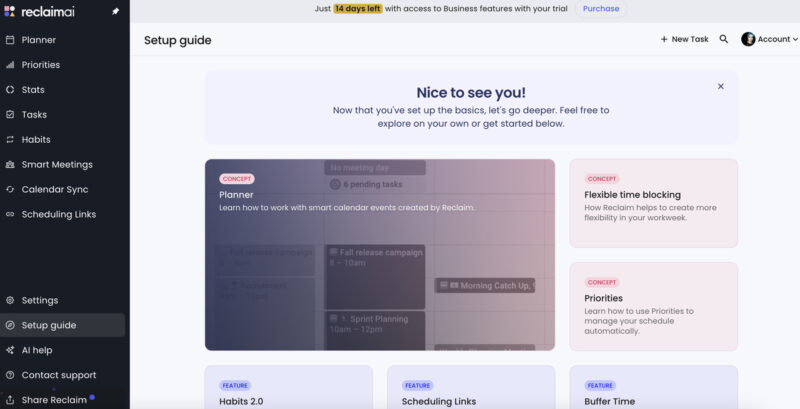
Task: Click the Setup guide page heading
Action: click(178, 40)
